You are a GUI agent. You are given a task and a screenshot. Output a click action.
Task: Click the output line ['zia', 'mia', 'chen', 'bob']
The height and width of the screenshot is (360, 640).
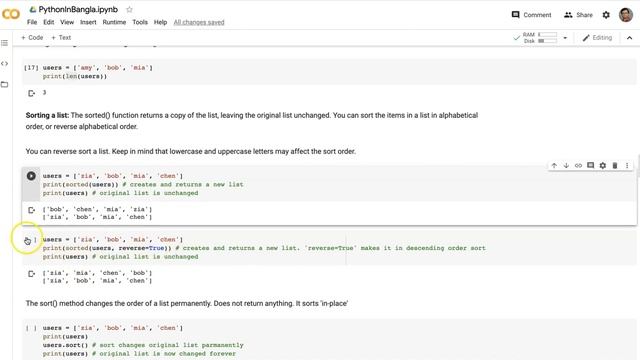pos(97,273)
